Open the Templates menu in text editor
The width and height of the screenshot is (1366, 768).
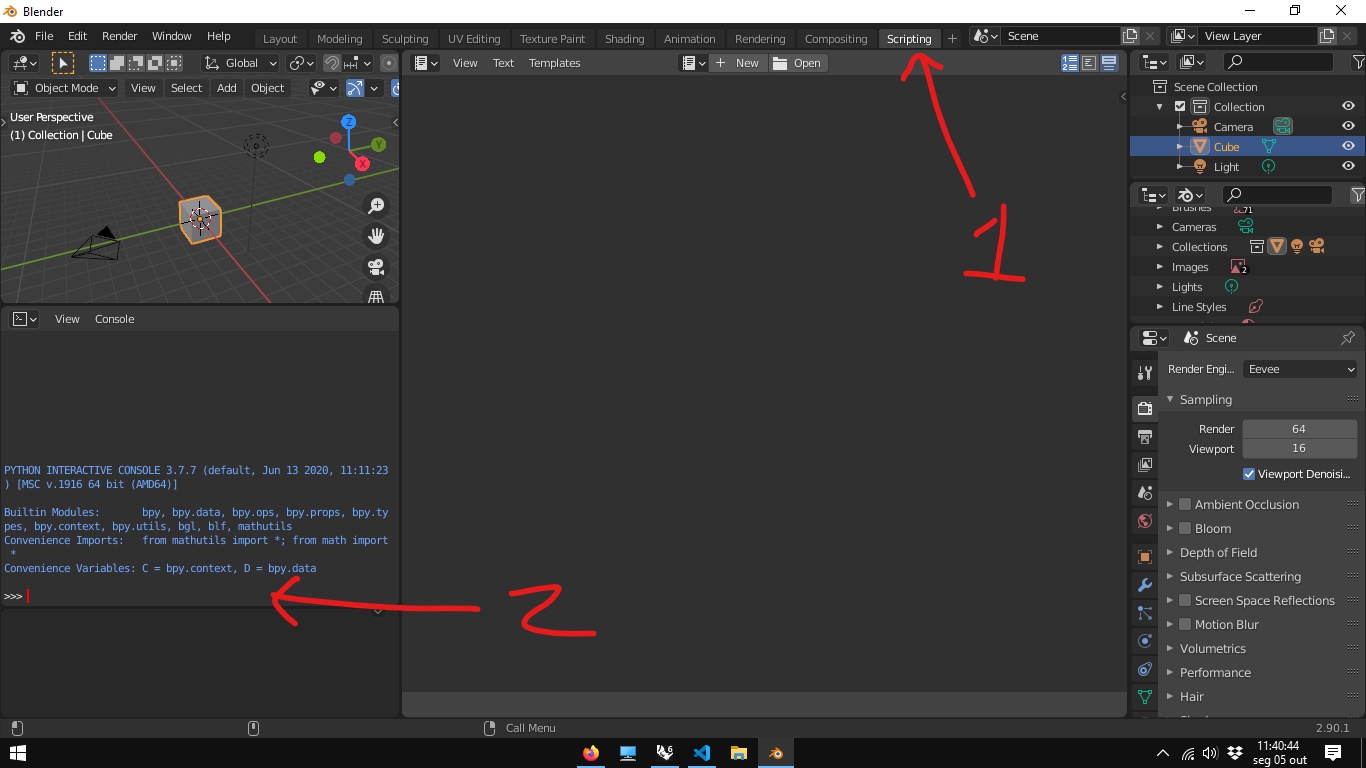coord(554,63)
